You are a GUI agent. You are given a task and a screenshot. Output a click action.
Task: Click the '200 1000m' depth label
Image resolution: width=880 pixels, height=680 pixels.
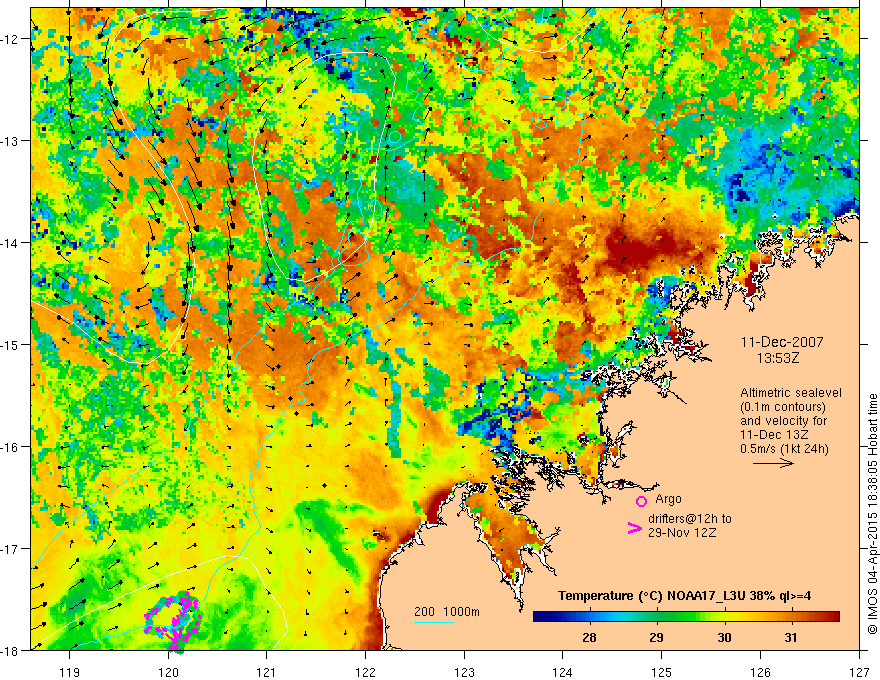447,612
